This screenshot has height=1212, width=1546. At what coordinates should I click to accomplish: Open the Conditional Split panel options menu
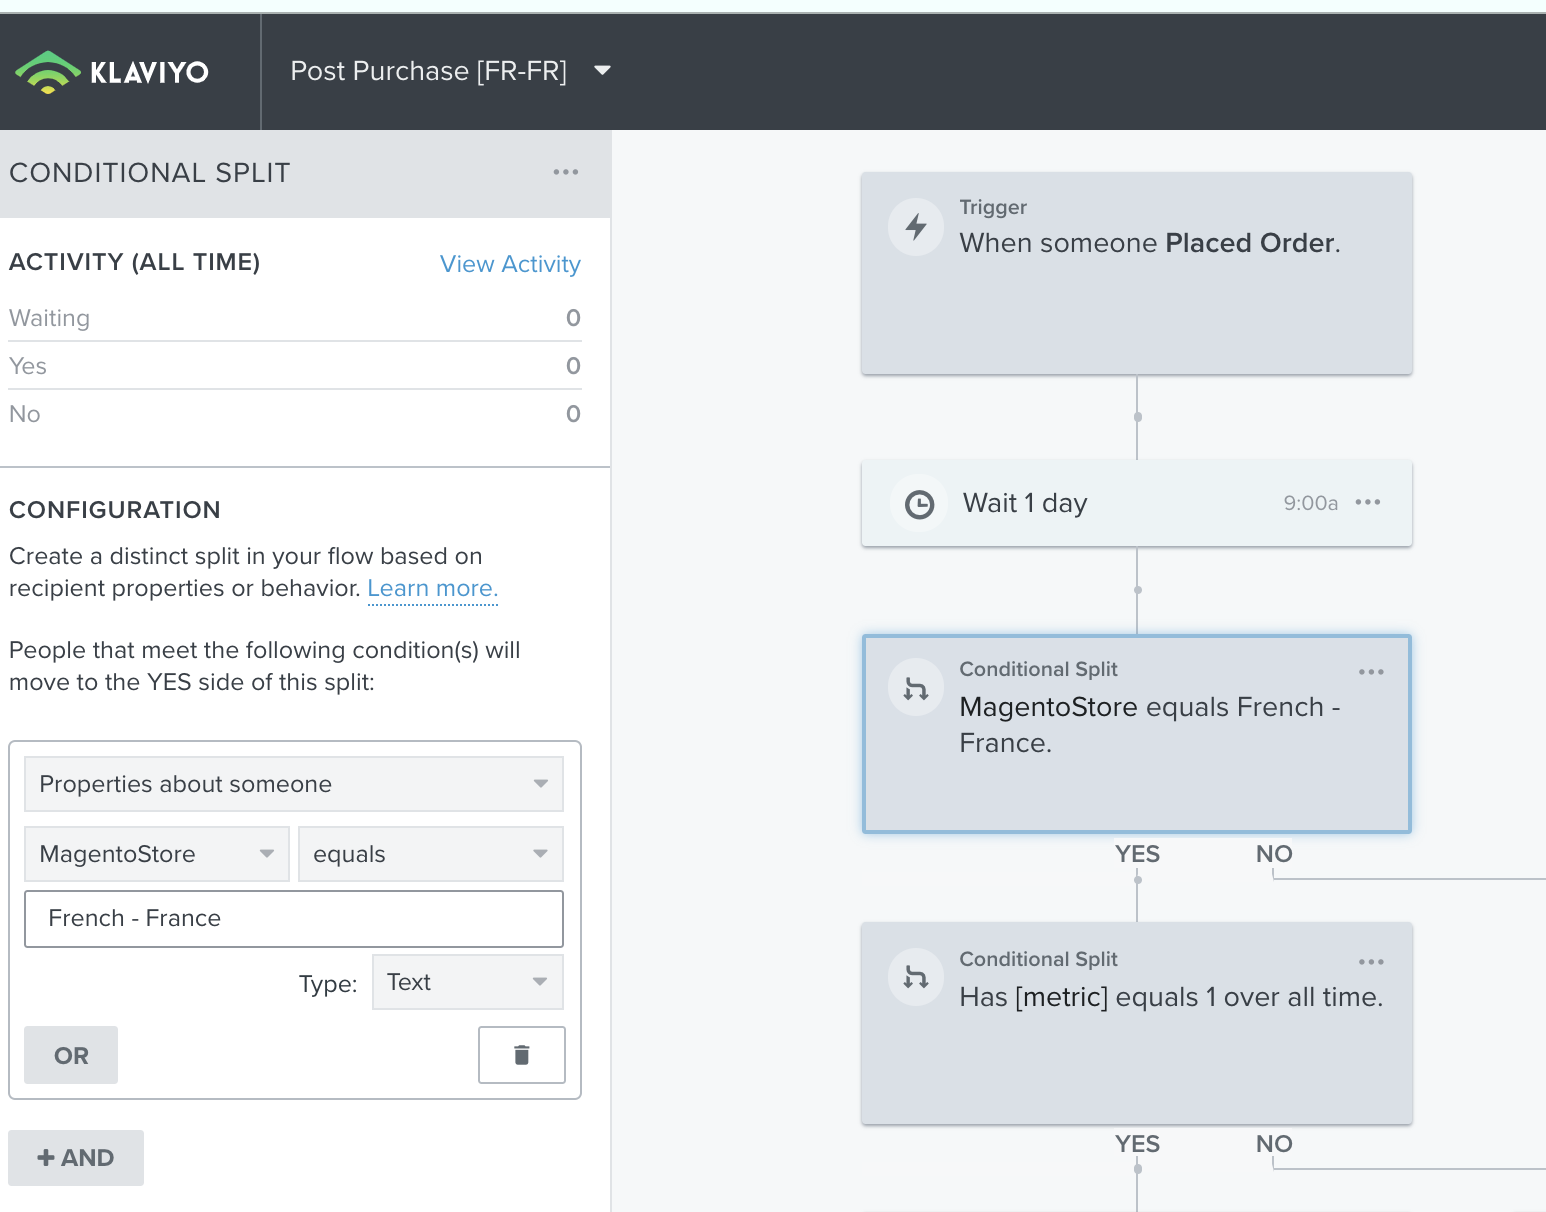point(566,172)
